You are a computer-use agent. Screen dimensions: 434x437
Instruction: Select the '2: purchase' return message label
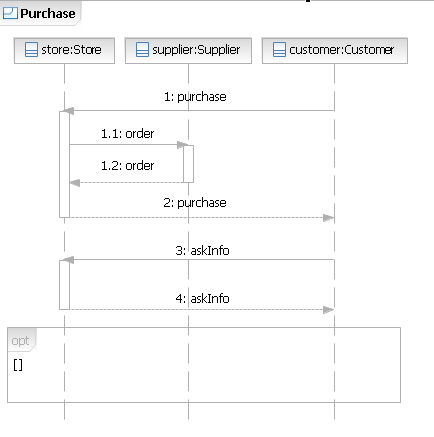[x=195, y=203]
